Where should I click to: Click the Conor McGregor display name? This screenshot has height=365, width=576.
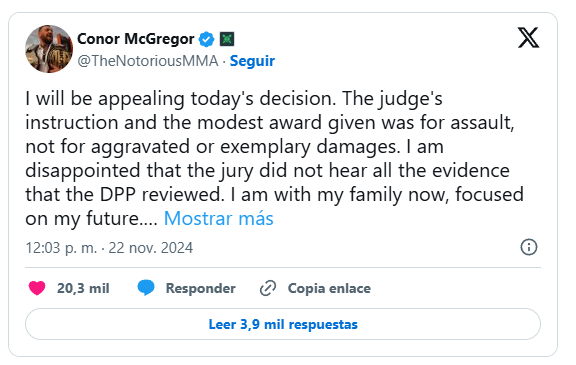pos(136,39)
